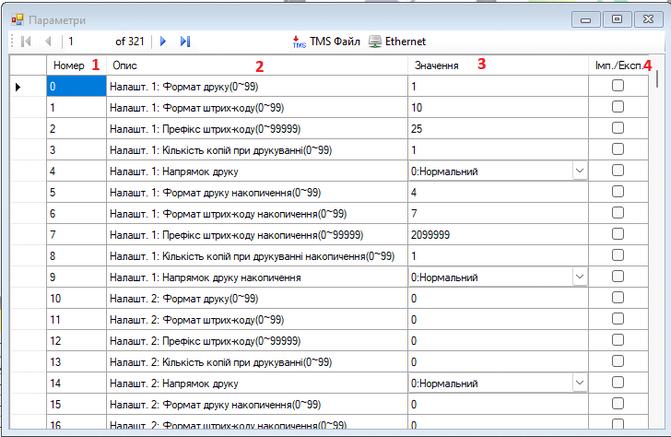
Task: Click the current record number field
Action: click(x=87, y=41)
